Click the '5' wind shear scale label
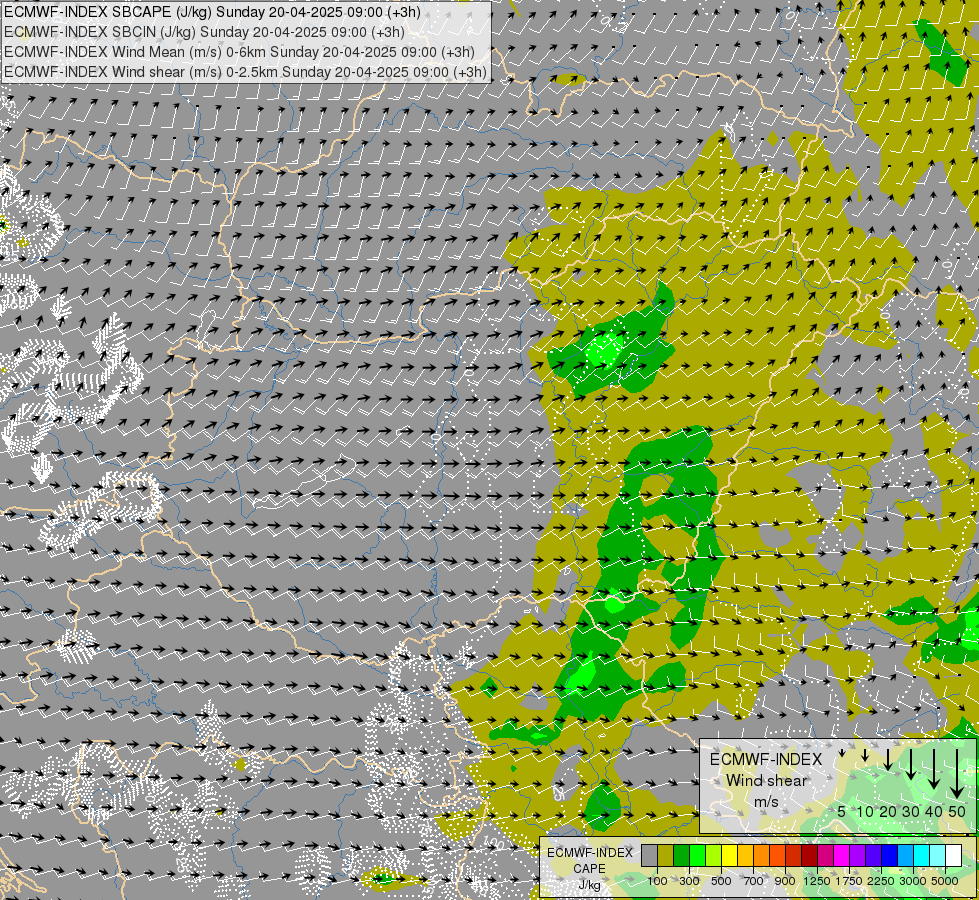The image size is (979, 900). coord(842,811)
